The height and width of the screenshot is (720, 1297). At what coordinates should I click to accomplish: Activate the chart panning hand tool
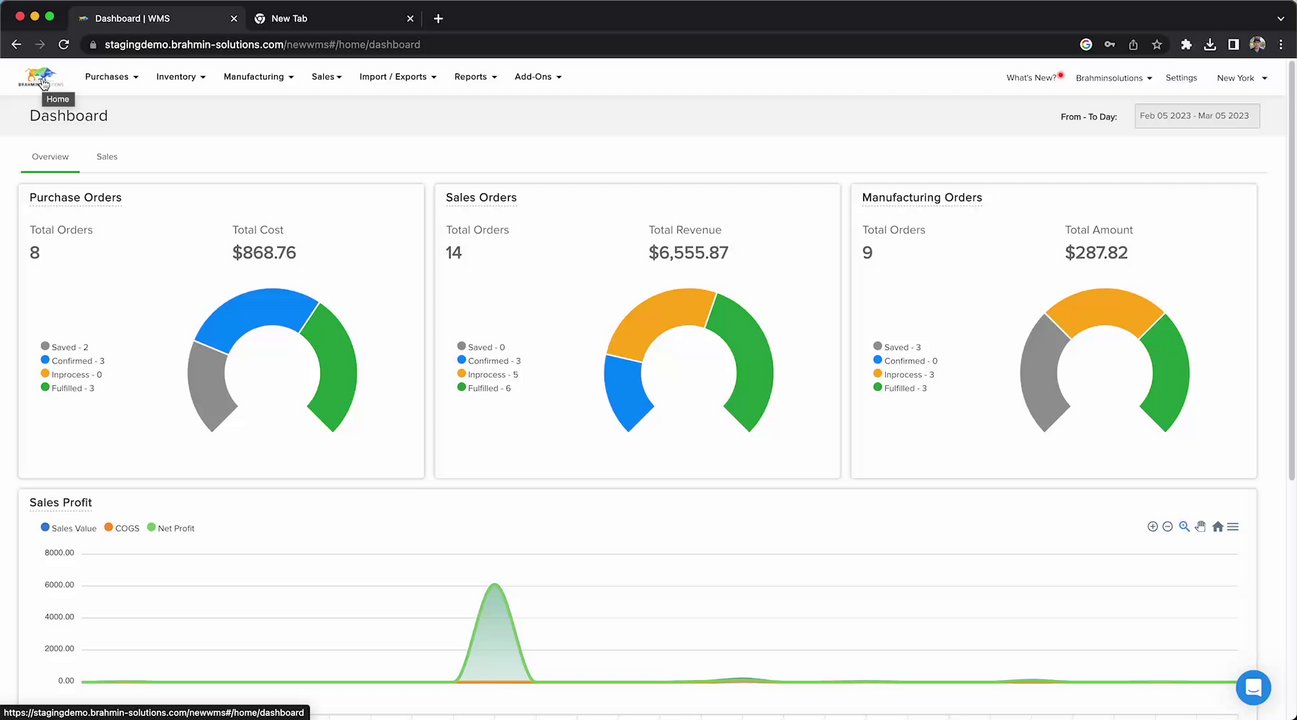coord(1201,527)
